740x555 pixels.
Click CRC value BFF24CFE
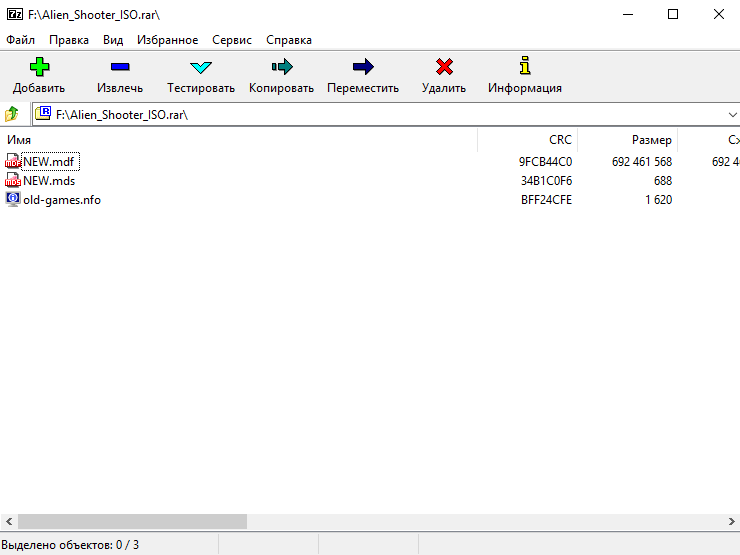[x=546, y=200]
